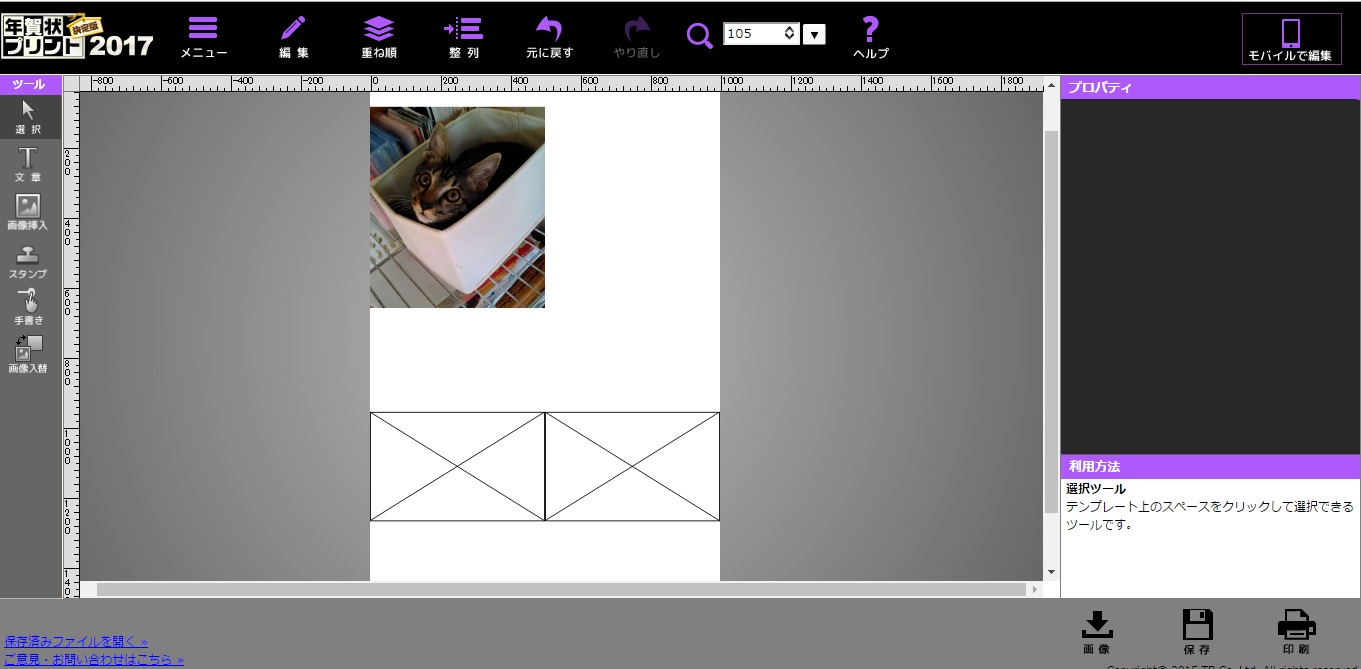The height and width of the screenshot is (669, 1361).
Task: Open the 保存済みファイルを開く link
Action: pos(76,641)
